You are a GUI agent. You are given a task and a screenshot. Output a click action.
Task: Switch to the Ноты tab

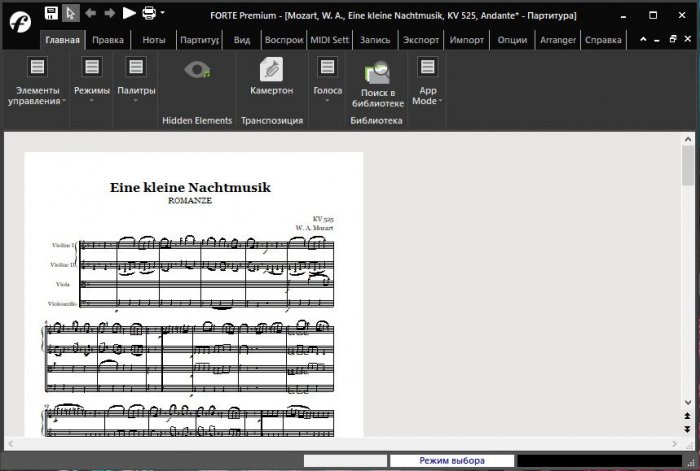154,40
